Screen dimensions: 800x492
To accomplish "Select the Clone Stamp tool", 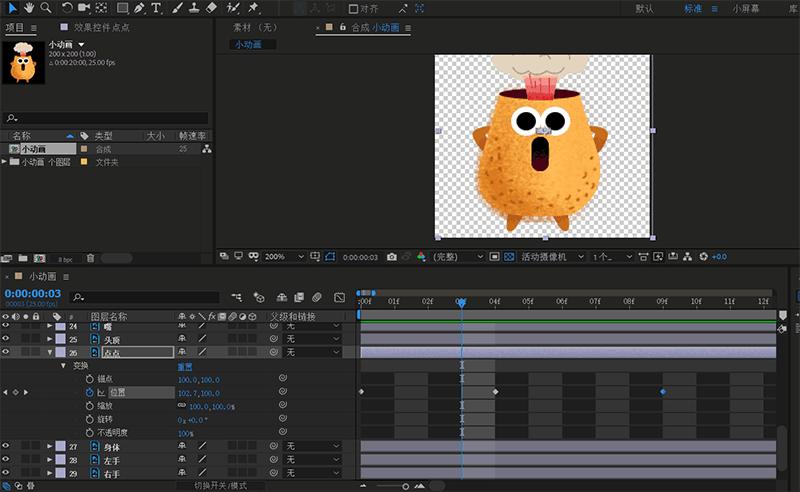I will coord(193,8).
